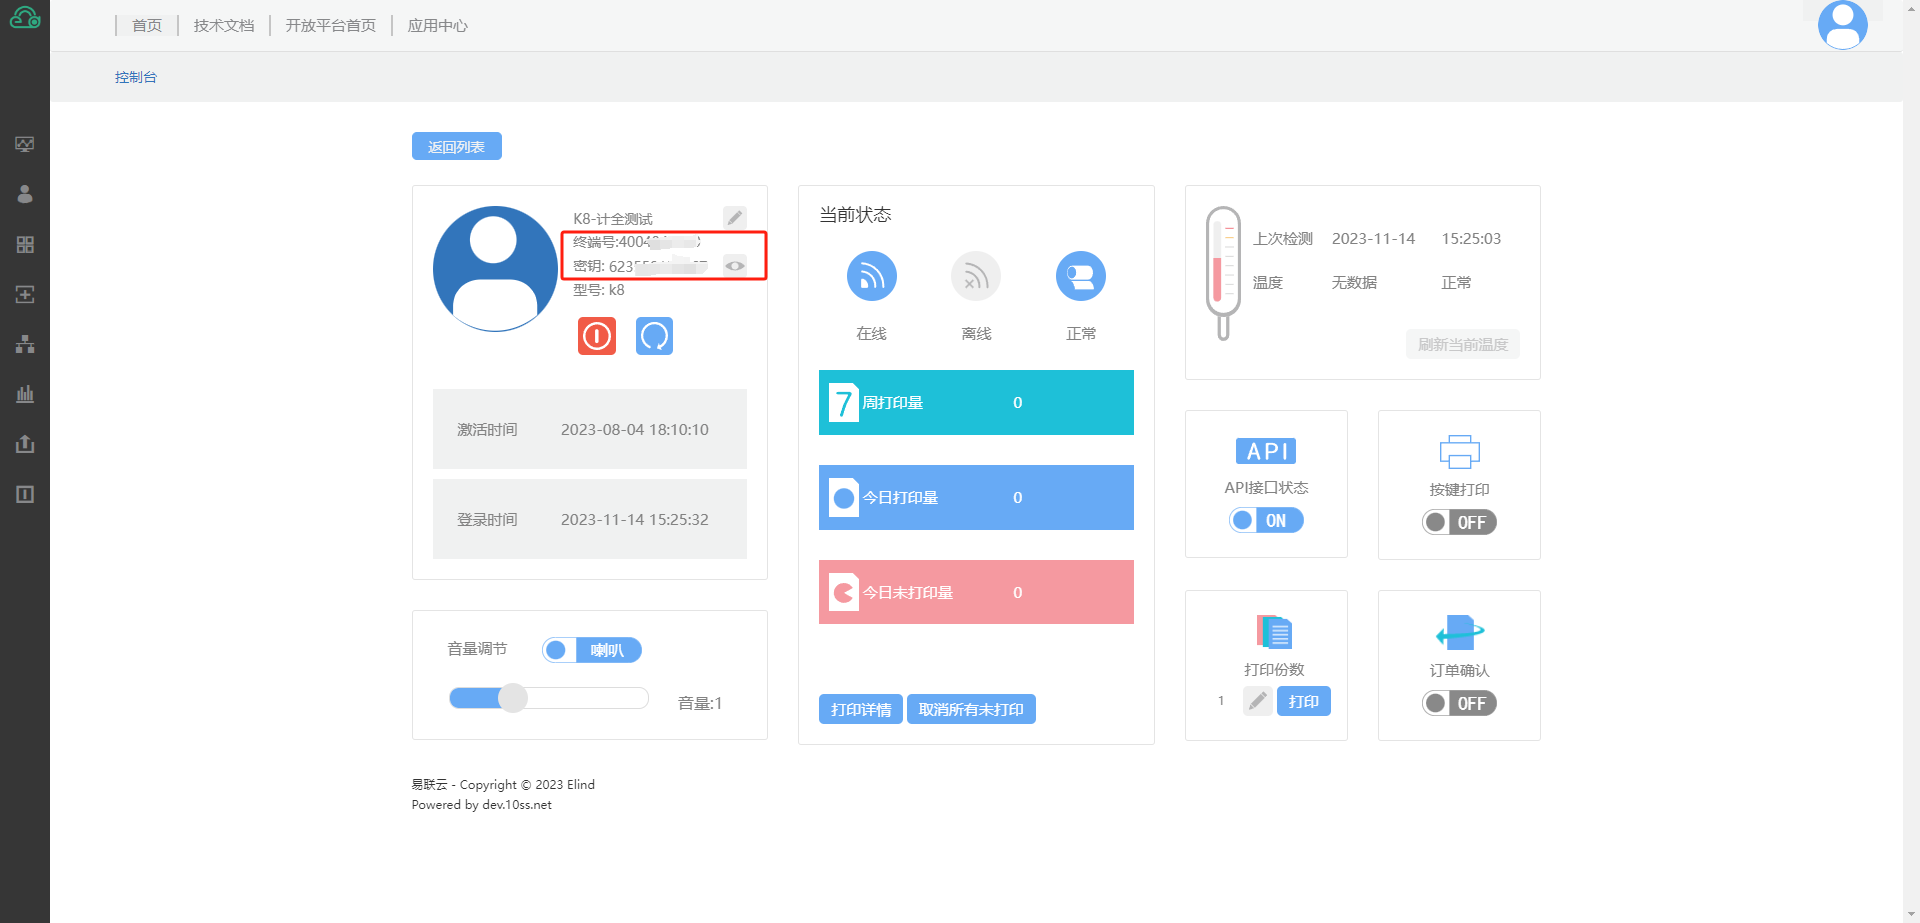Click the red power-off button icon
The height and width of the screenshot is (923, 1920).
coord(596,336)
